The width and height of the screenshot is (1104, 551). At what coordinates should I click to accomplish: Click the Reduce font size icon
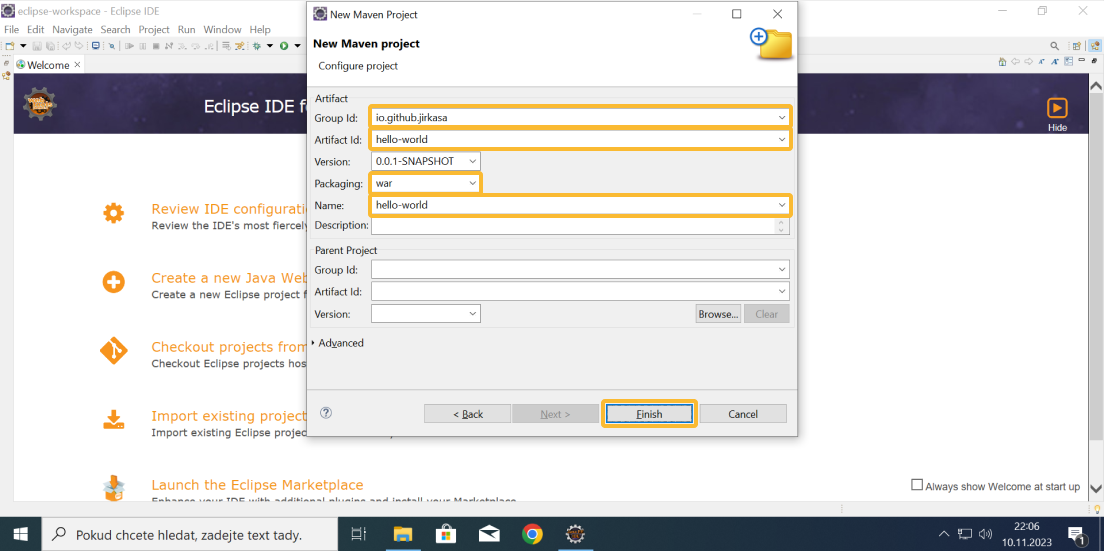coord(1041,61)
